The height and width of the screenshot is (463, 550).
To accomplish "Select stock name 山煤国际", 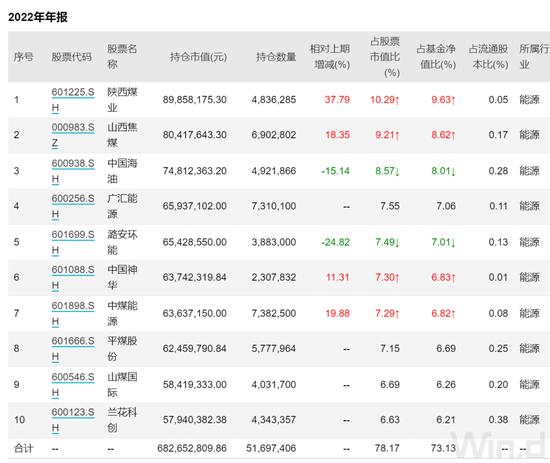I will [x=122, y=384].
